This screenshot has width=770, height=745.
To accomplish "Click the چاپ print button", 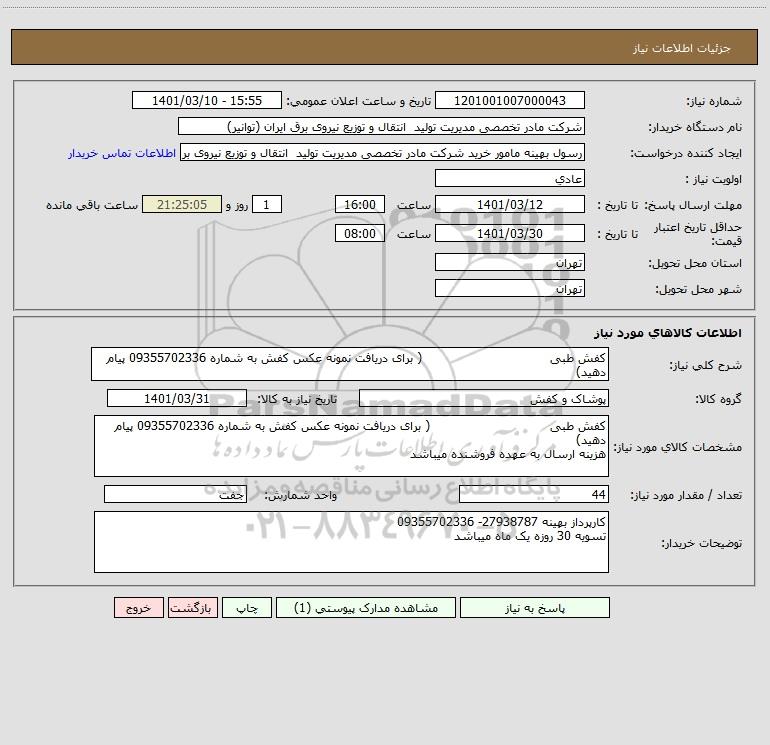I will pyautogui.click(x=247, y=607).
